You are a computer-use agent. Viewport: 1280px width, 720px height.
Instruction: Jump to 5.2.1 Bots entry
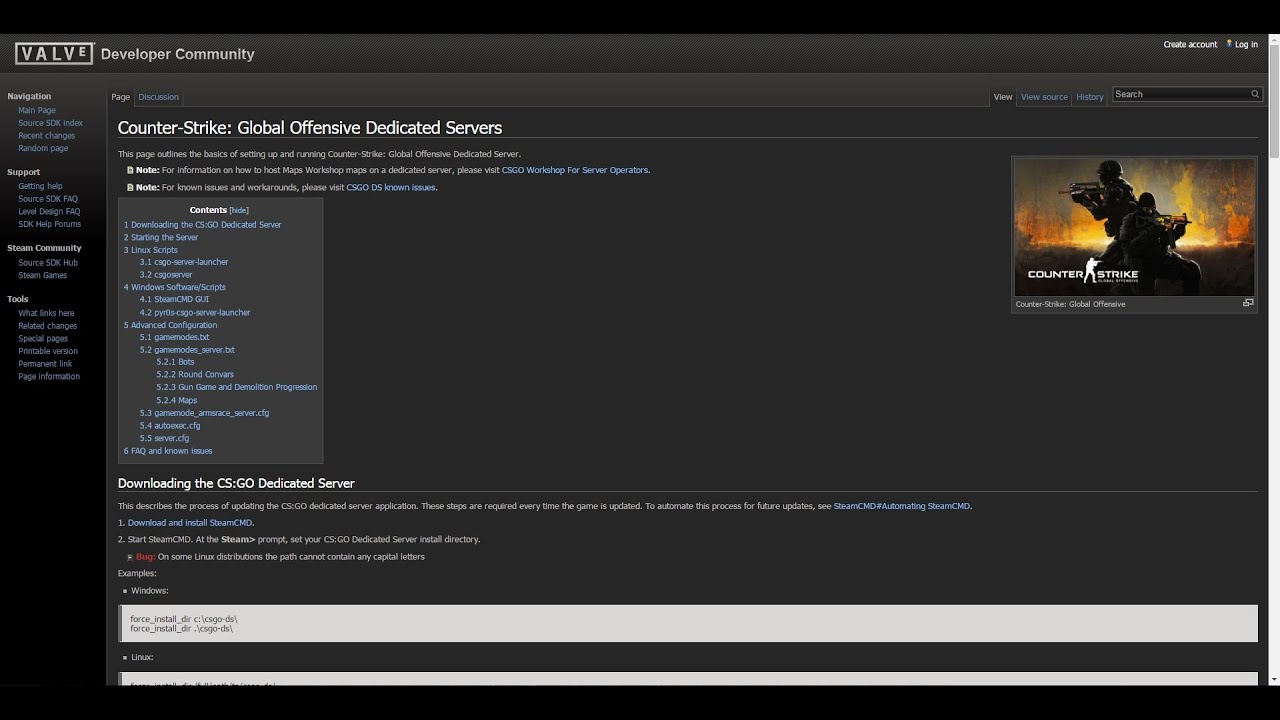(175, 362)
